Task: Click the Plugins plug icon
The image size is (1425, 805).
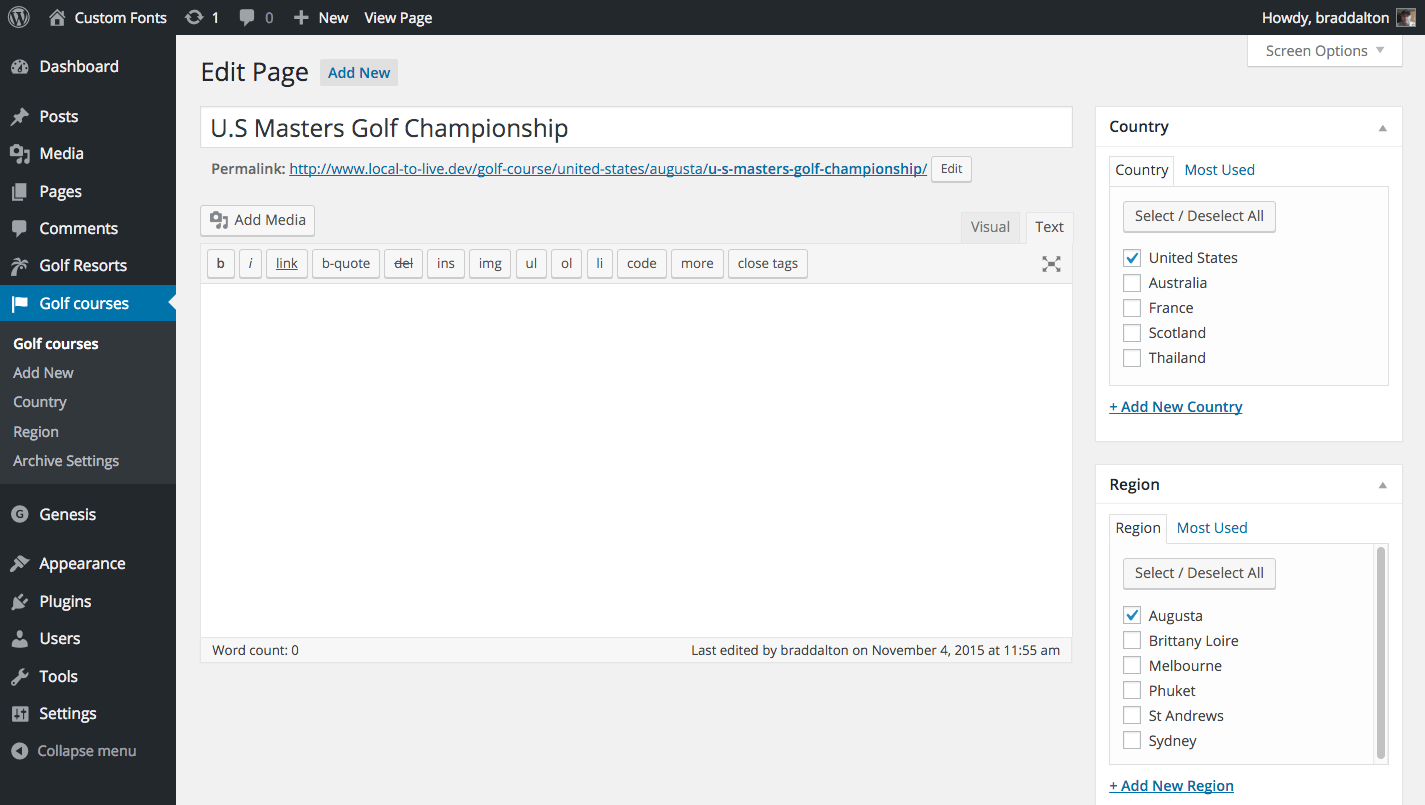Action: tap(19, 602)
